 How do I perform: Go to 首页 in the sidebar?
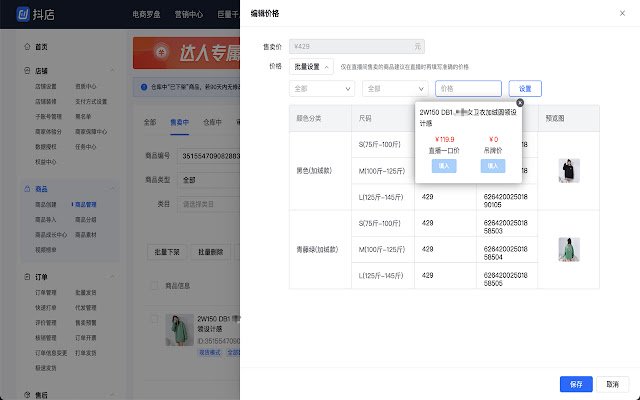point(41,47)
